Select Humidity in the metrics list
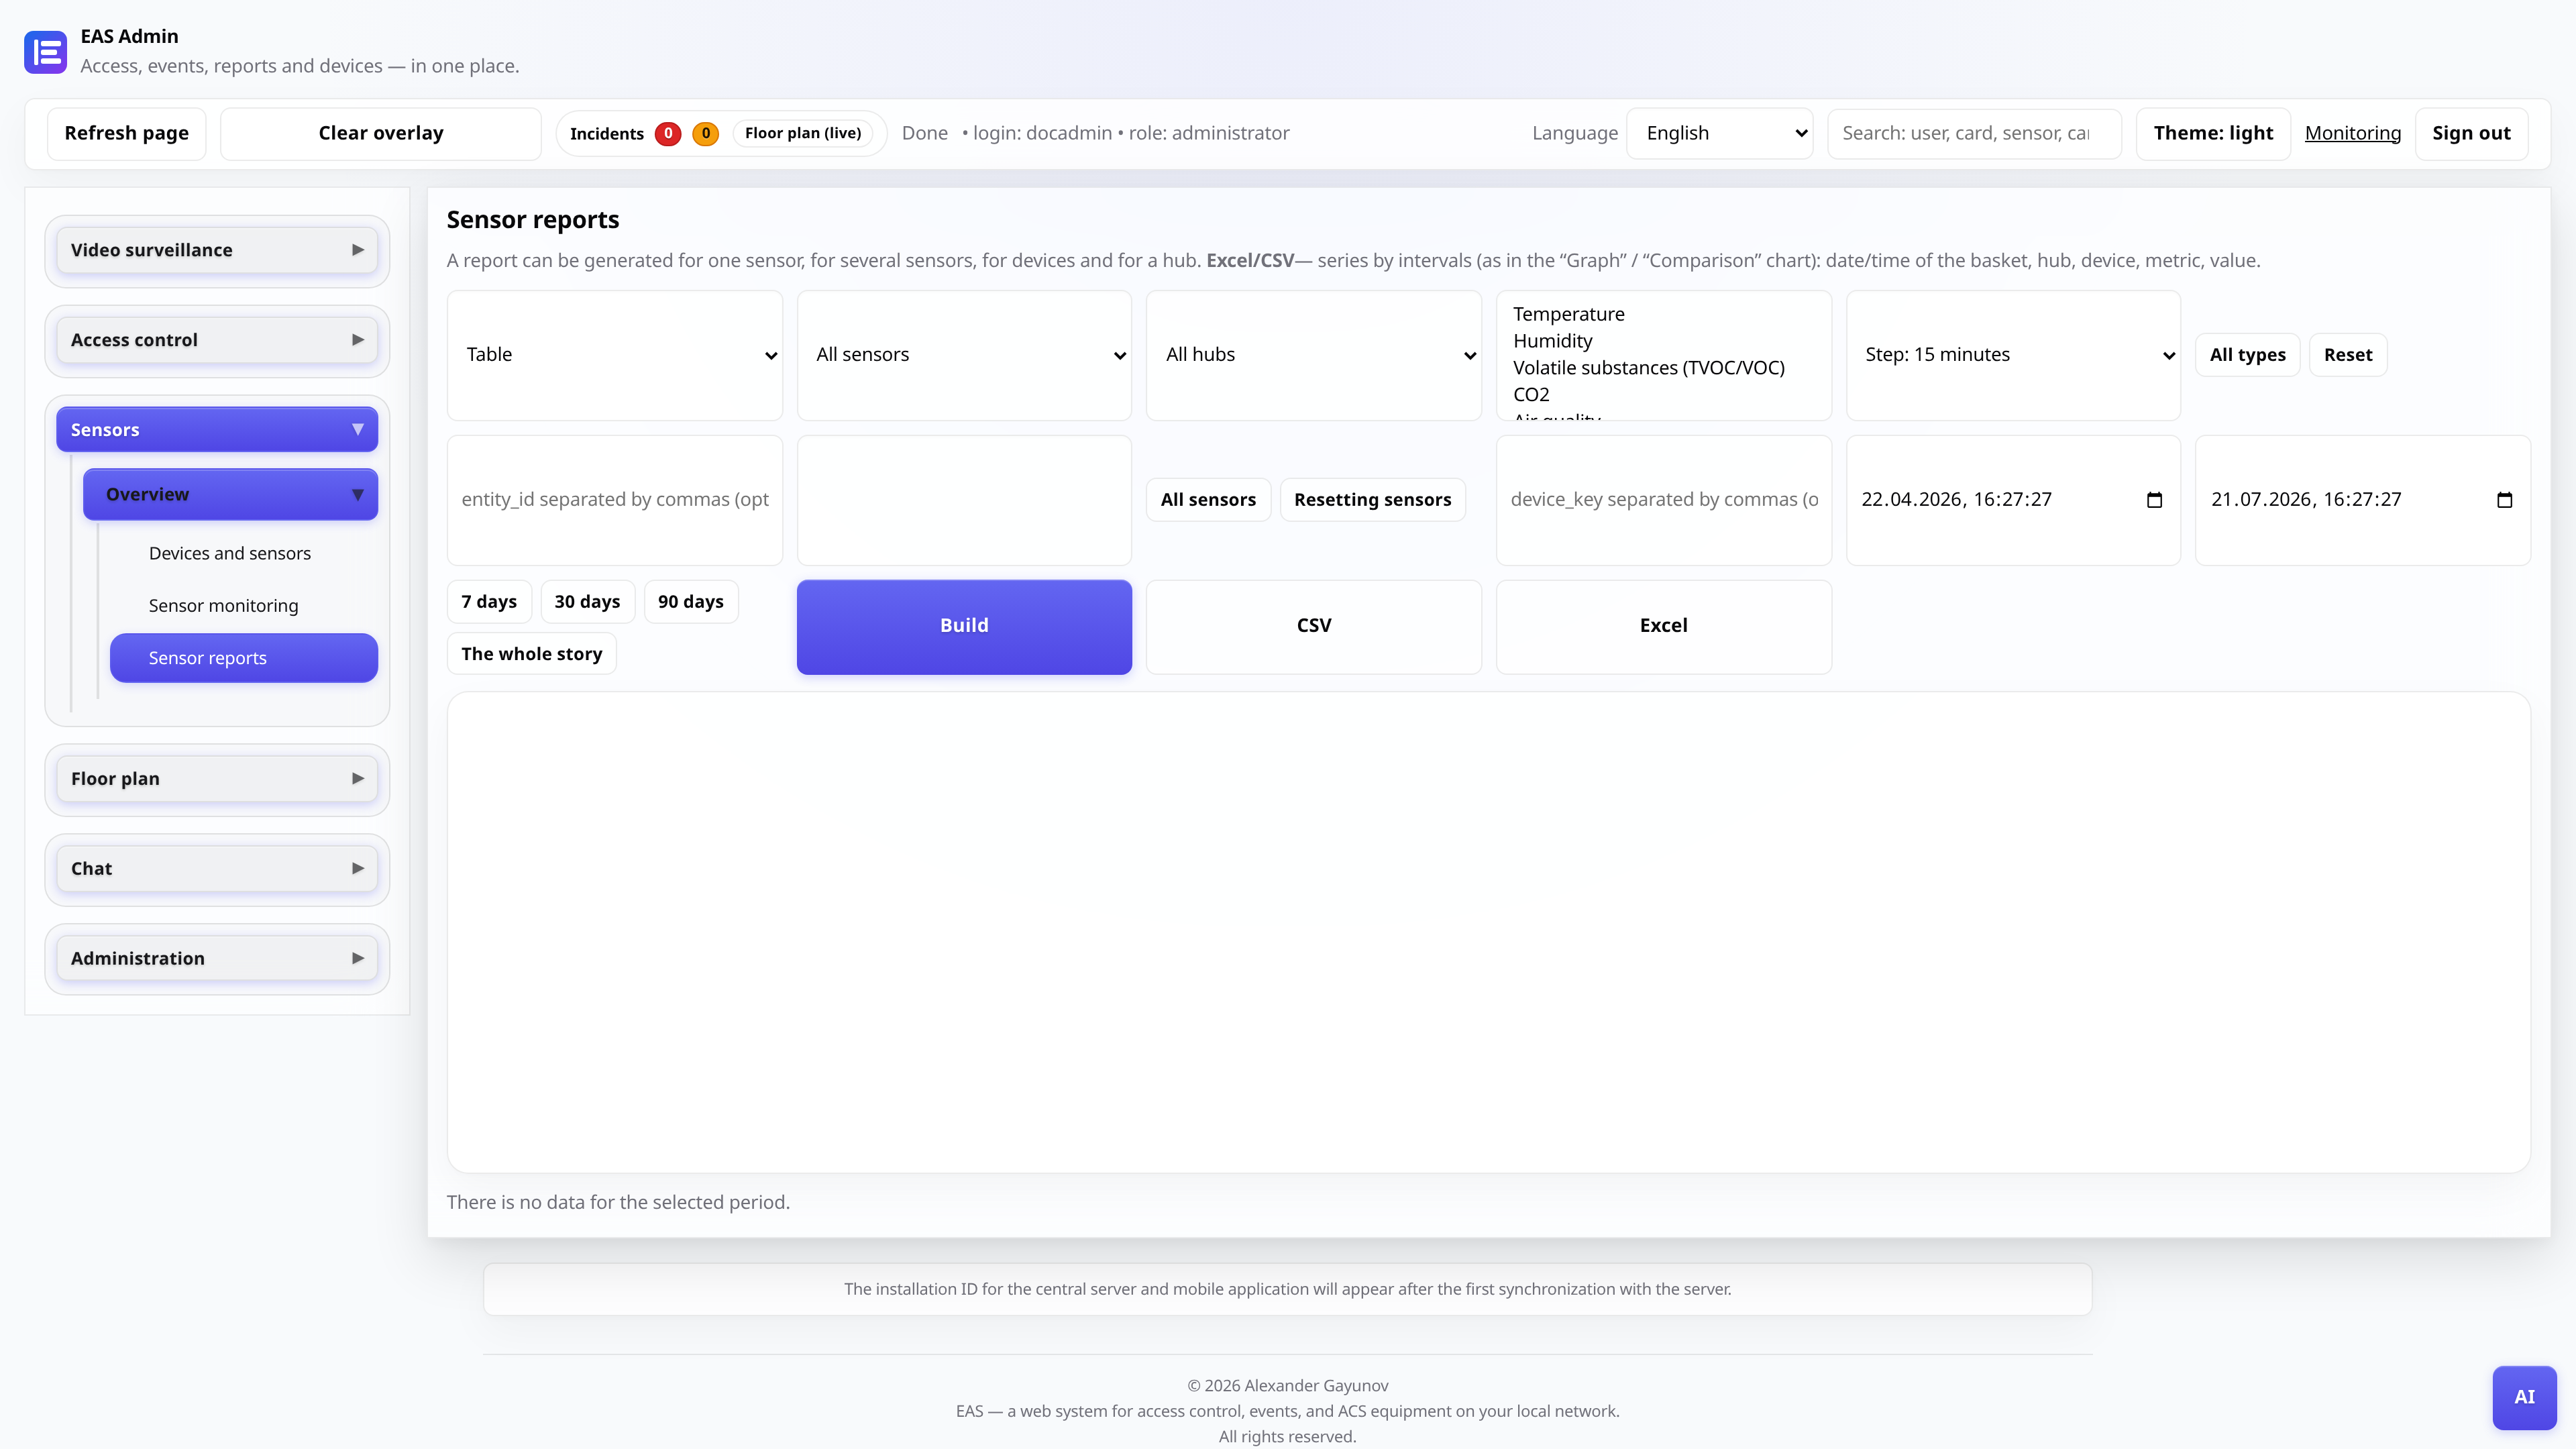Image resolution: width=2576 pixels, height=1449 pixels. click(x=1552, y=341)
